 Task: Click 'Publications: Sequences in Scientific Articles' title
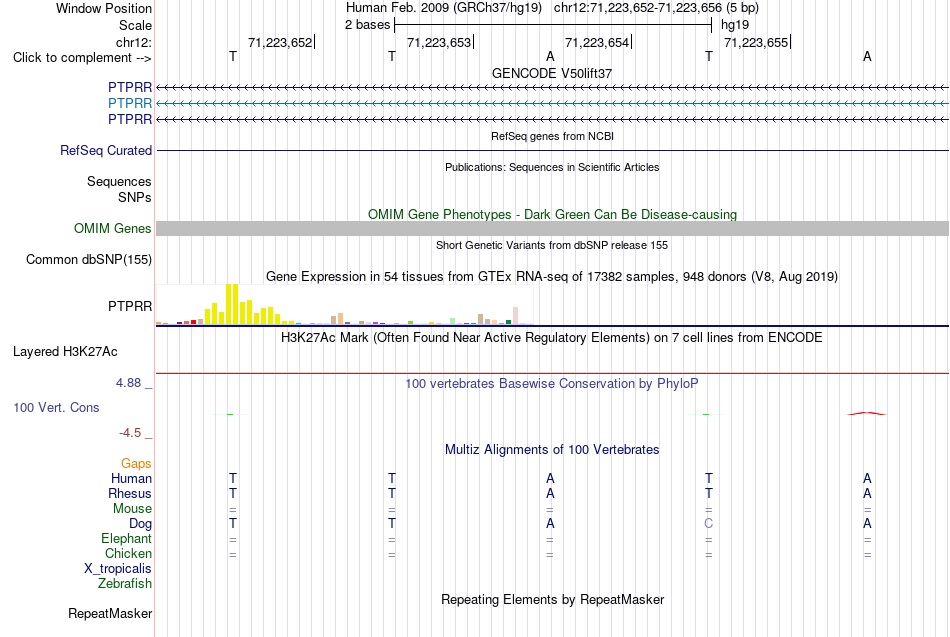click(x=552, y=167)
